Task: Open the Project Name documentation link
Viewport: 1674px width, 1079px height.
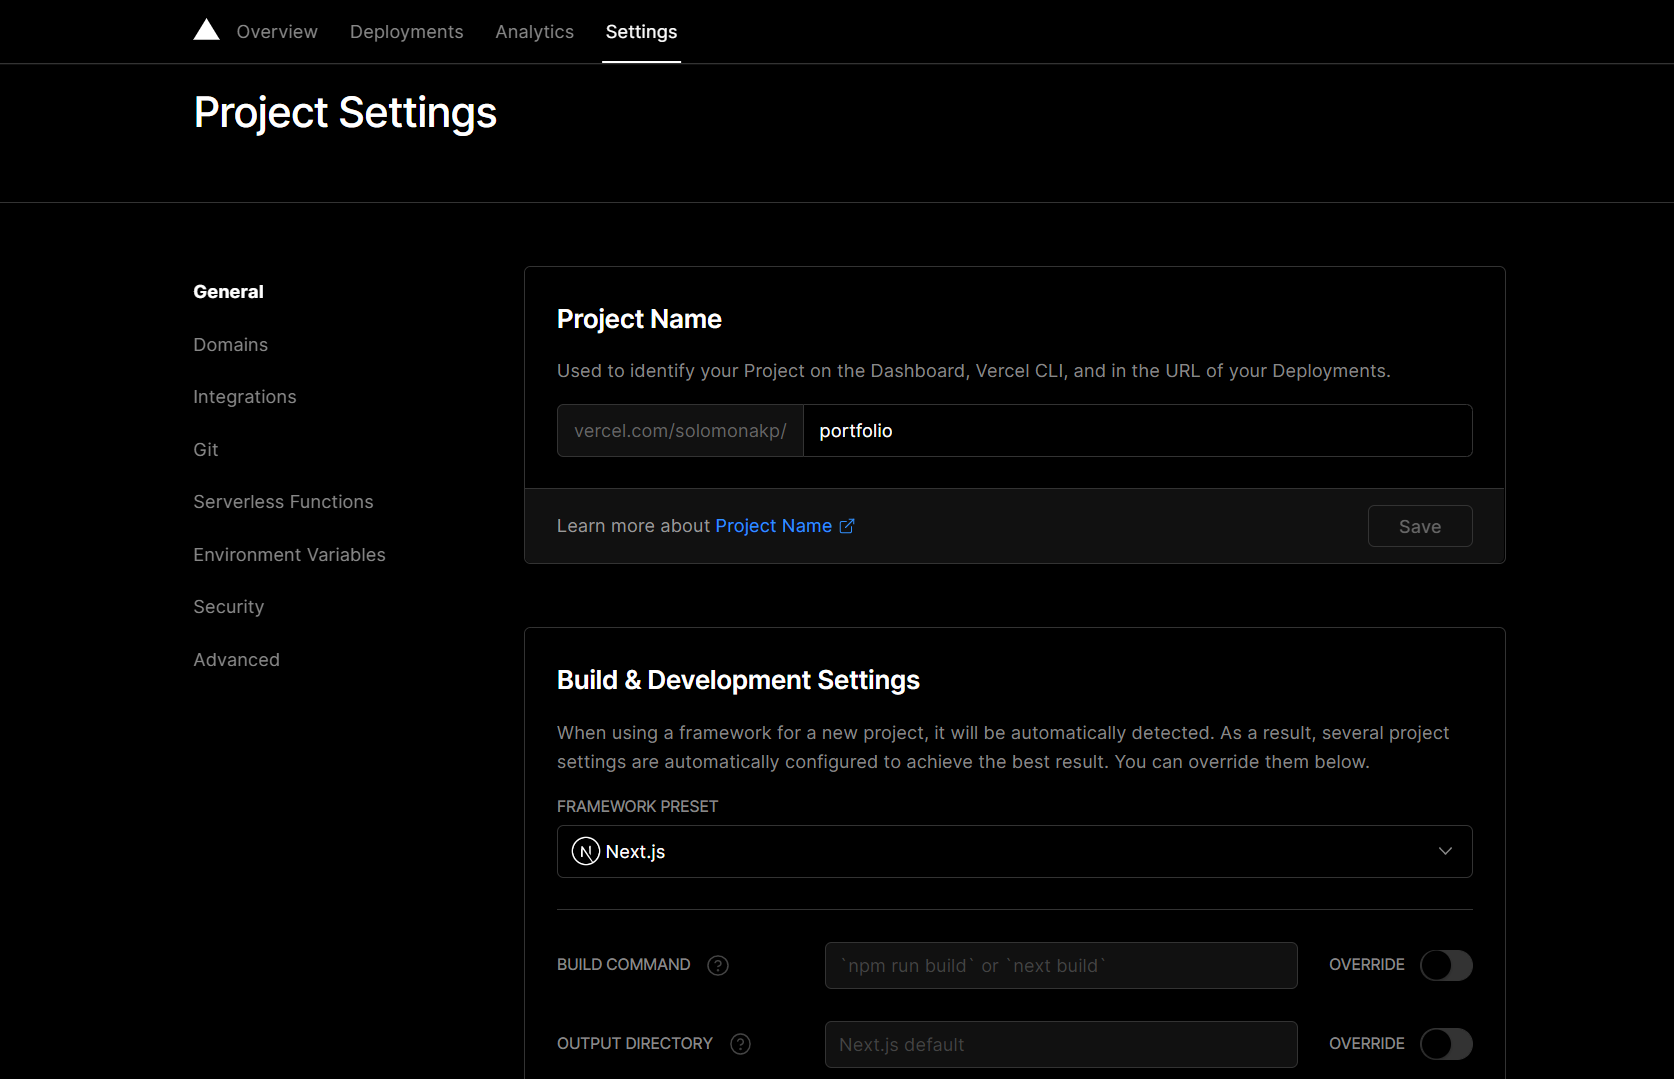Action: pyautogui.click(x=773, y=525)
